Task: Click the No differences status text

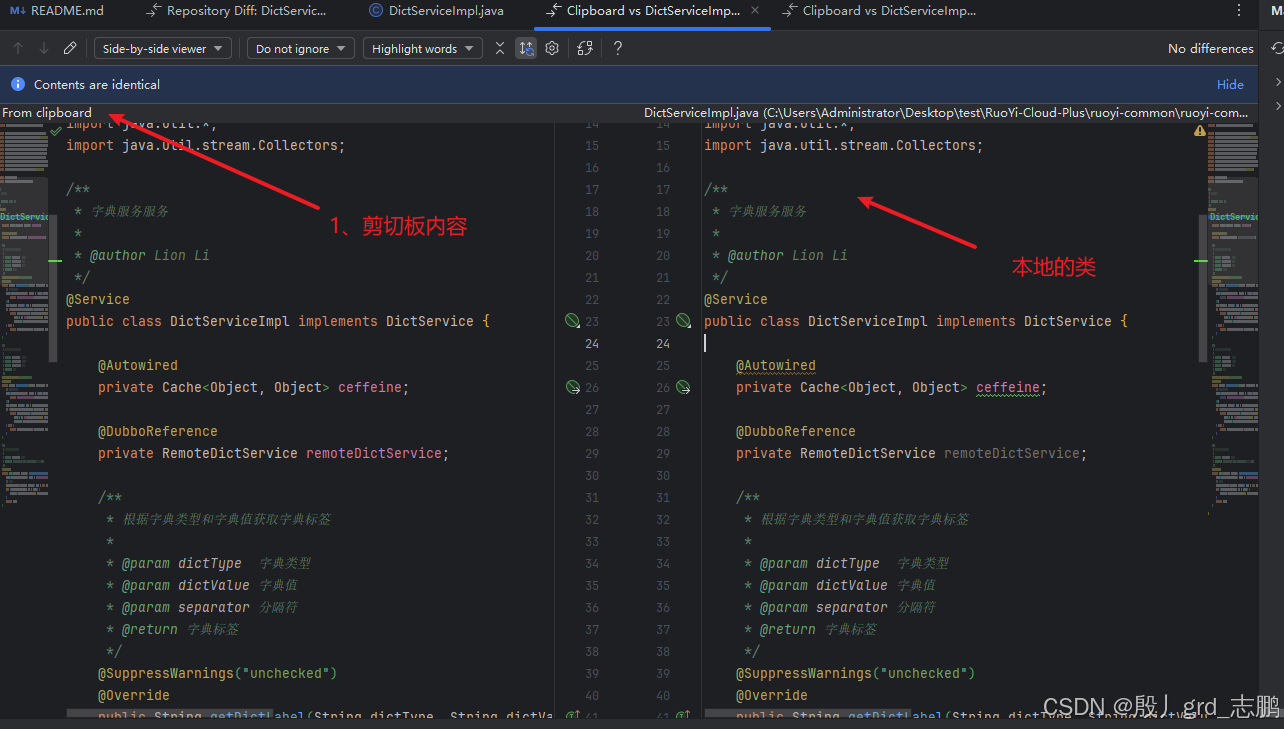Action: (1210, 48)
